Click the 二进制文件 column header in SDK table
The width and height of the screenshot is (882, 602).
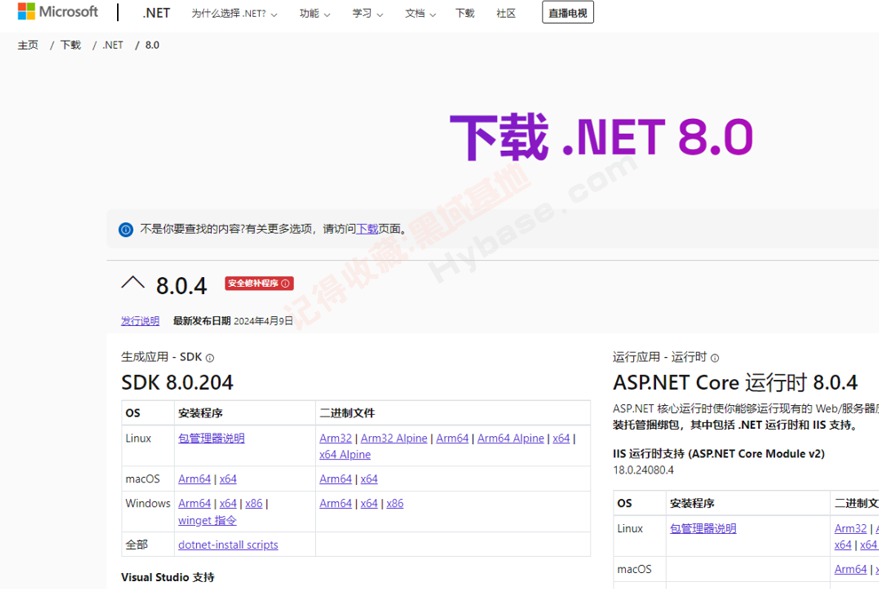tap(347, 413)
